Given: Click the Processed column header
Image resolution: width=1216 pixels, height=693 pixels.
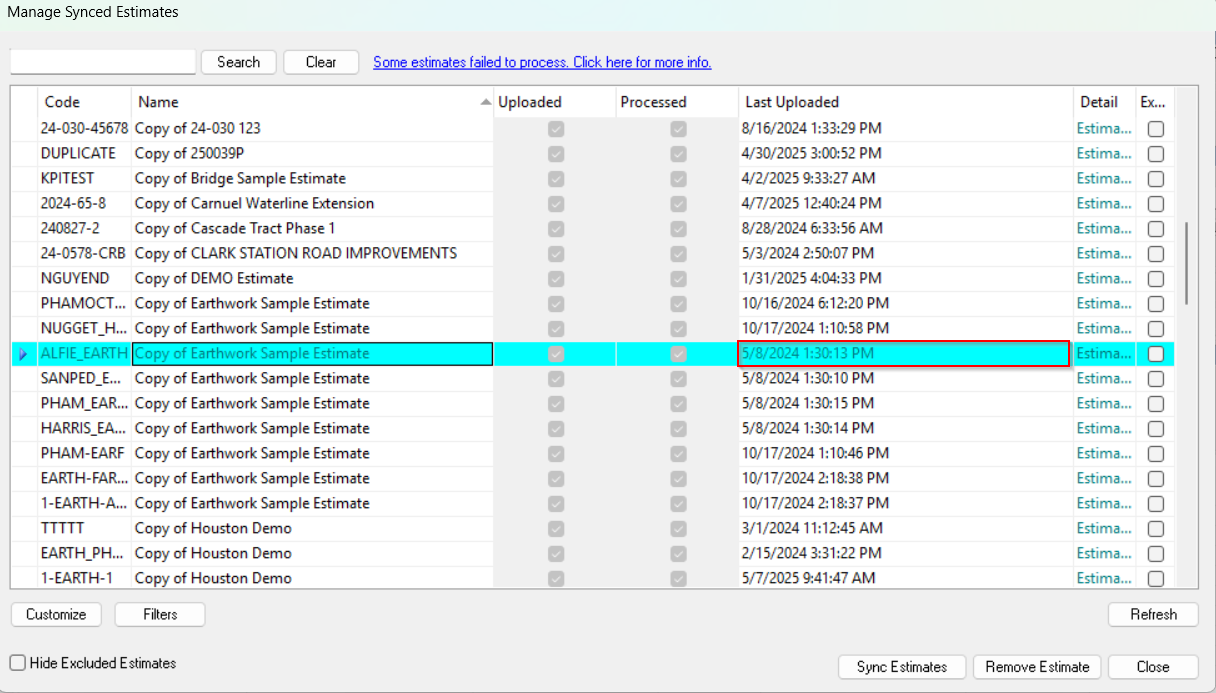Looking at the screenshot, I should click(x=675, y=102).
